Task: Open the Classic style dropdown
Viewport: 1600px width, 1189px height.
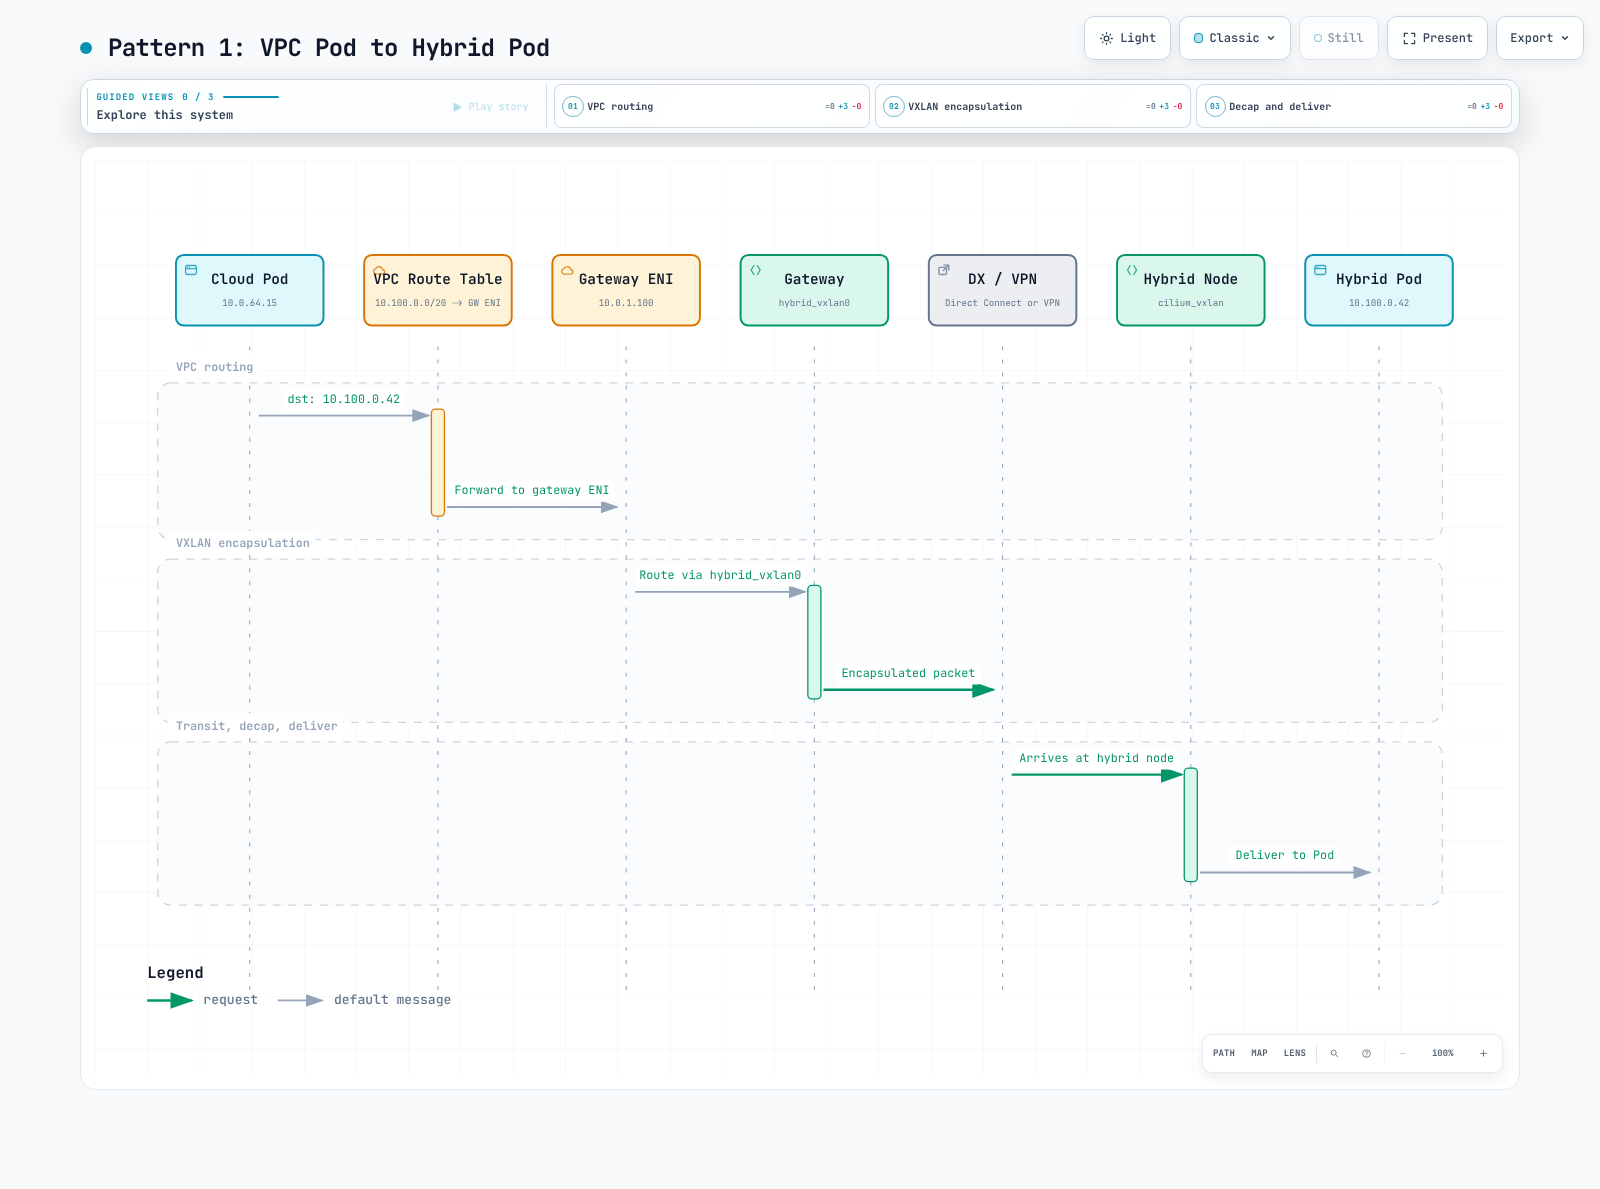Action: [x=1235, y=38]
